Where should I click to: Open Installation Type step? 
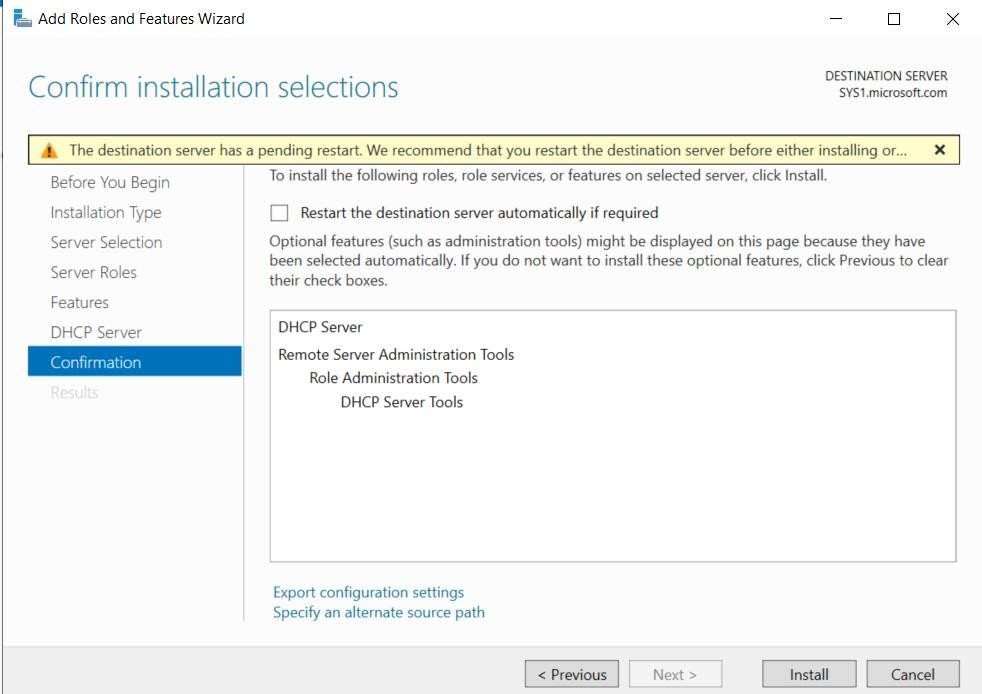coord(106,212)
